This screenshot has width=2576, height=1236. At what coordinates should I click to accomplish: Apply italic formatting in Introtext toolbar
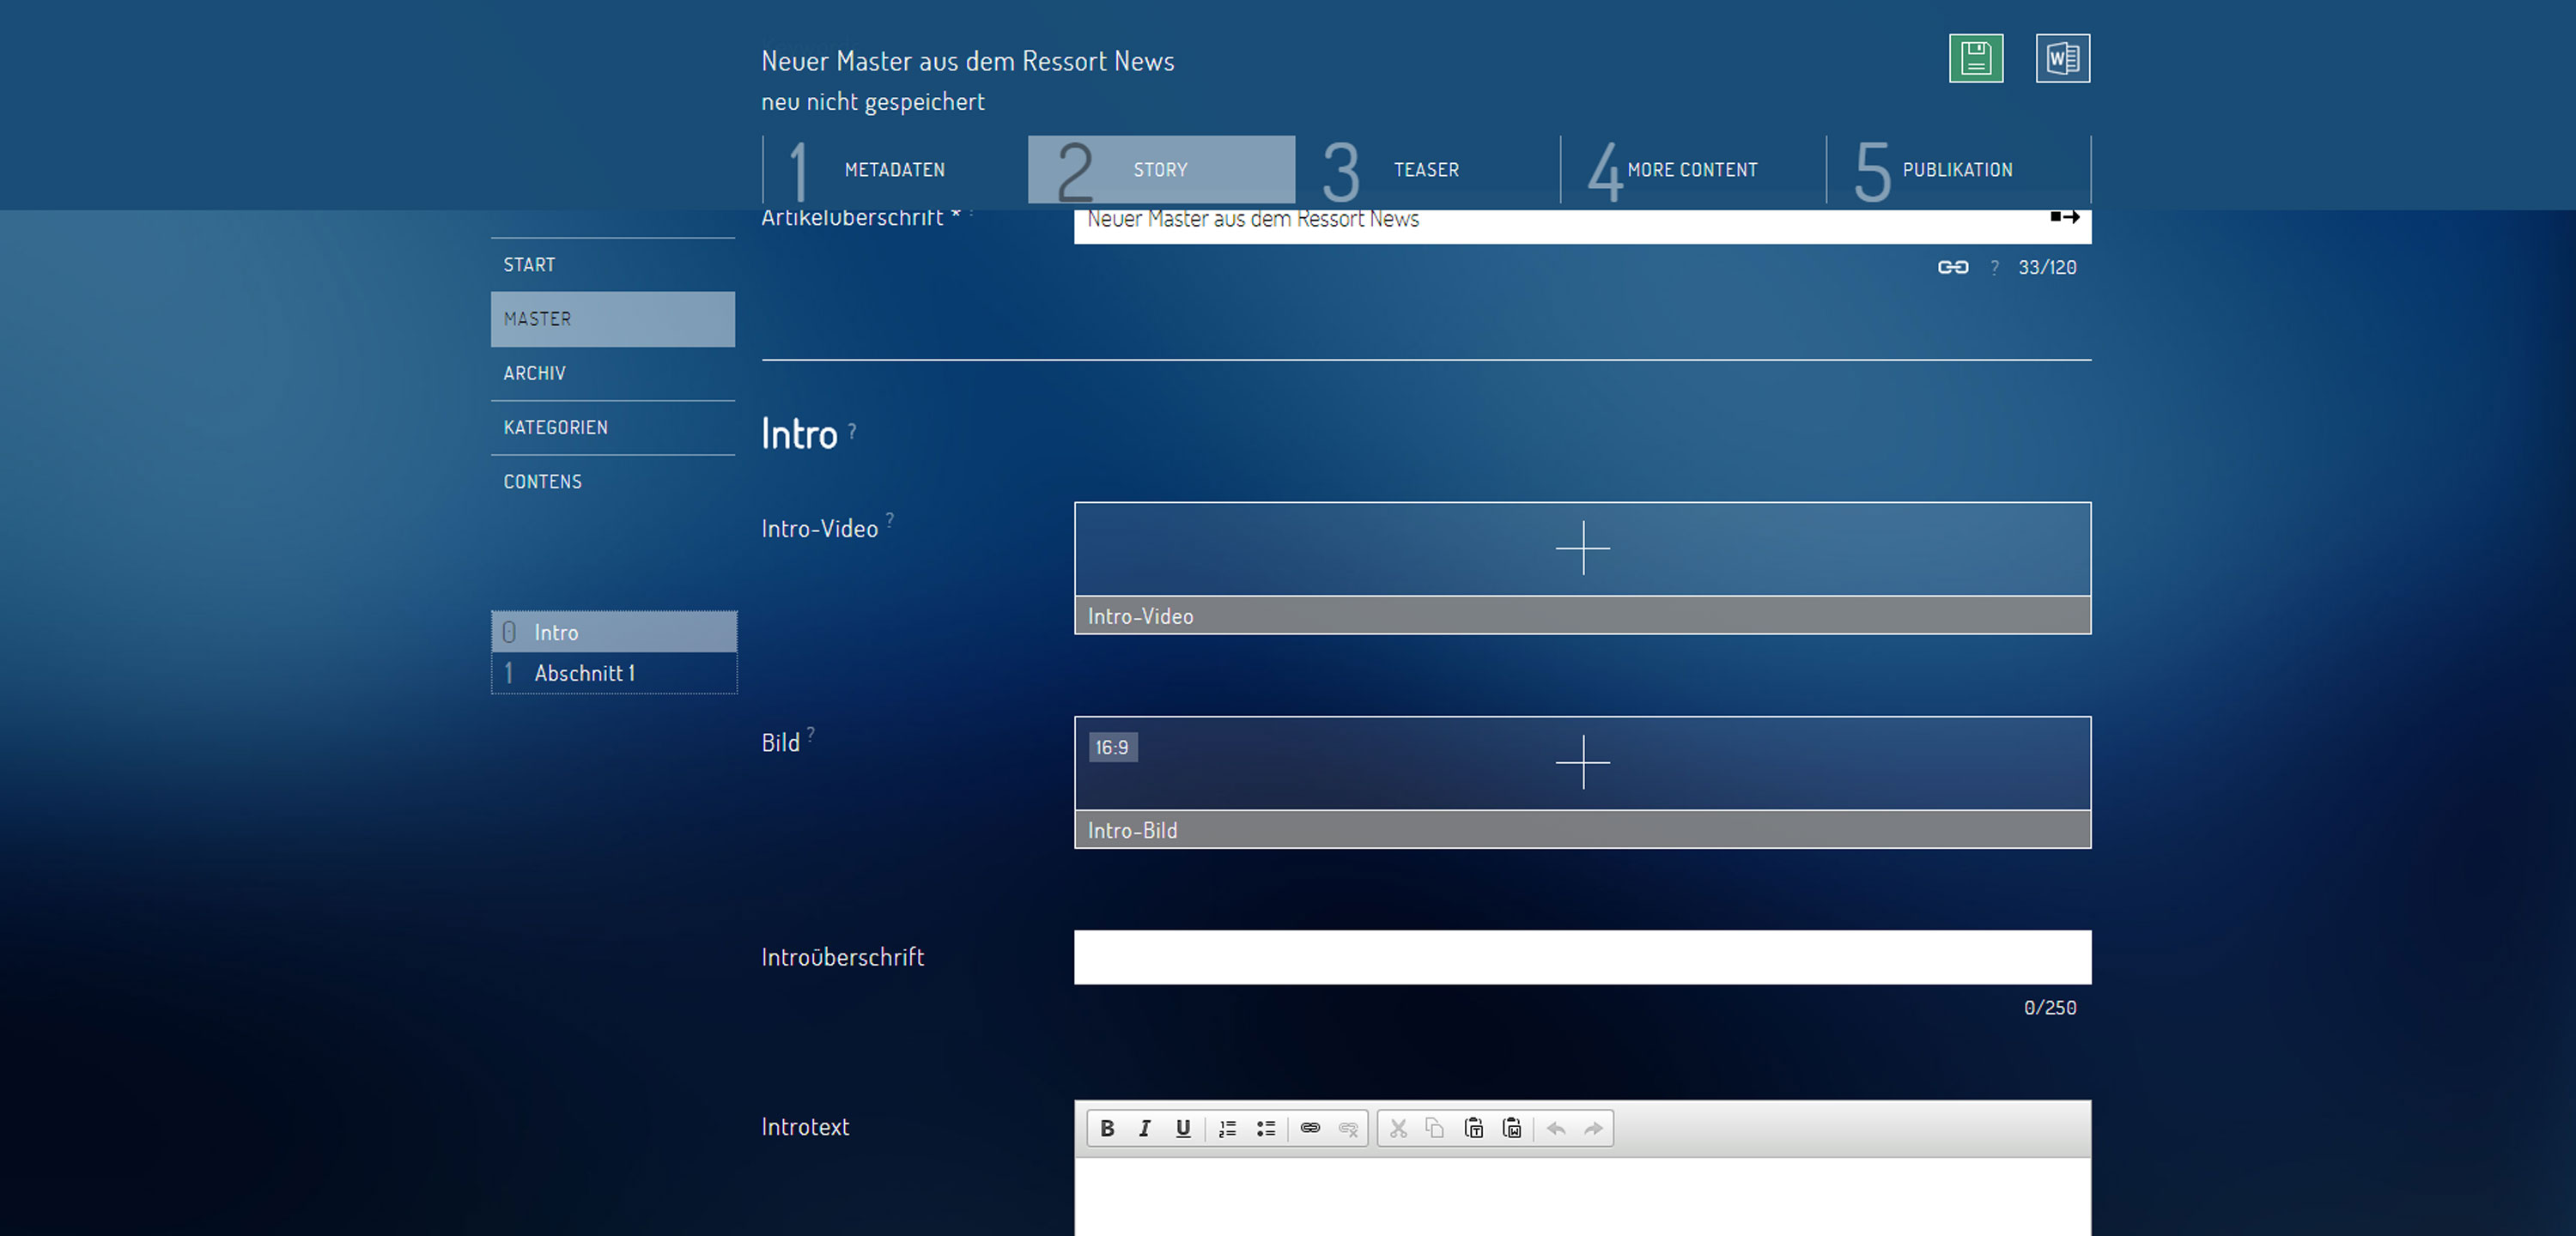pyautogui.click(x=1145, y=1128)
